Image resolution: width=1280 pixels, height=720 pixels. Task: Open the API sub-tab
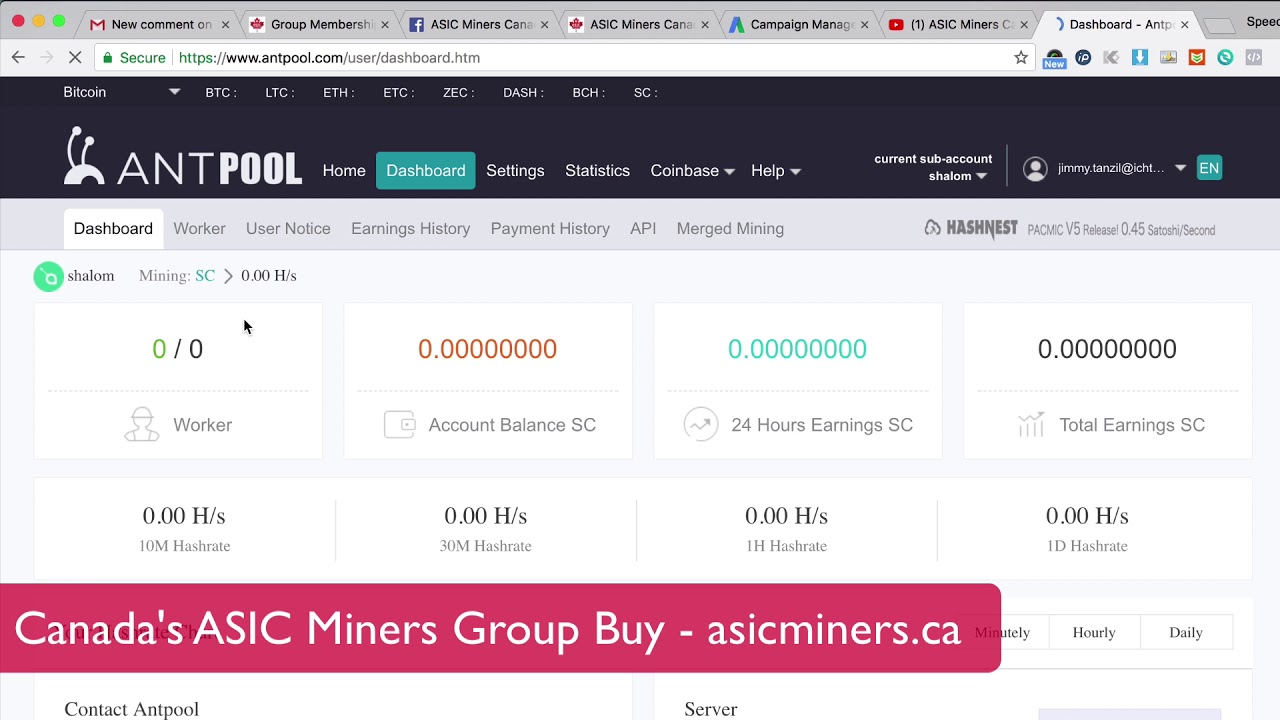point(643,229)
